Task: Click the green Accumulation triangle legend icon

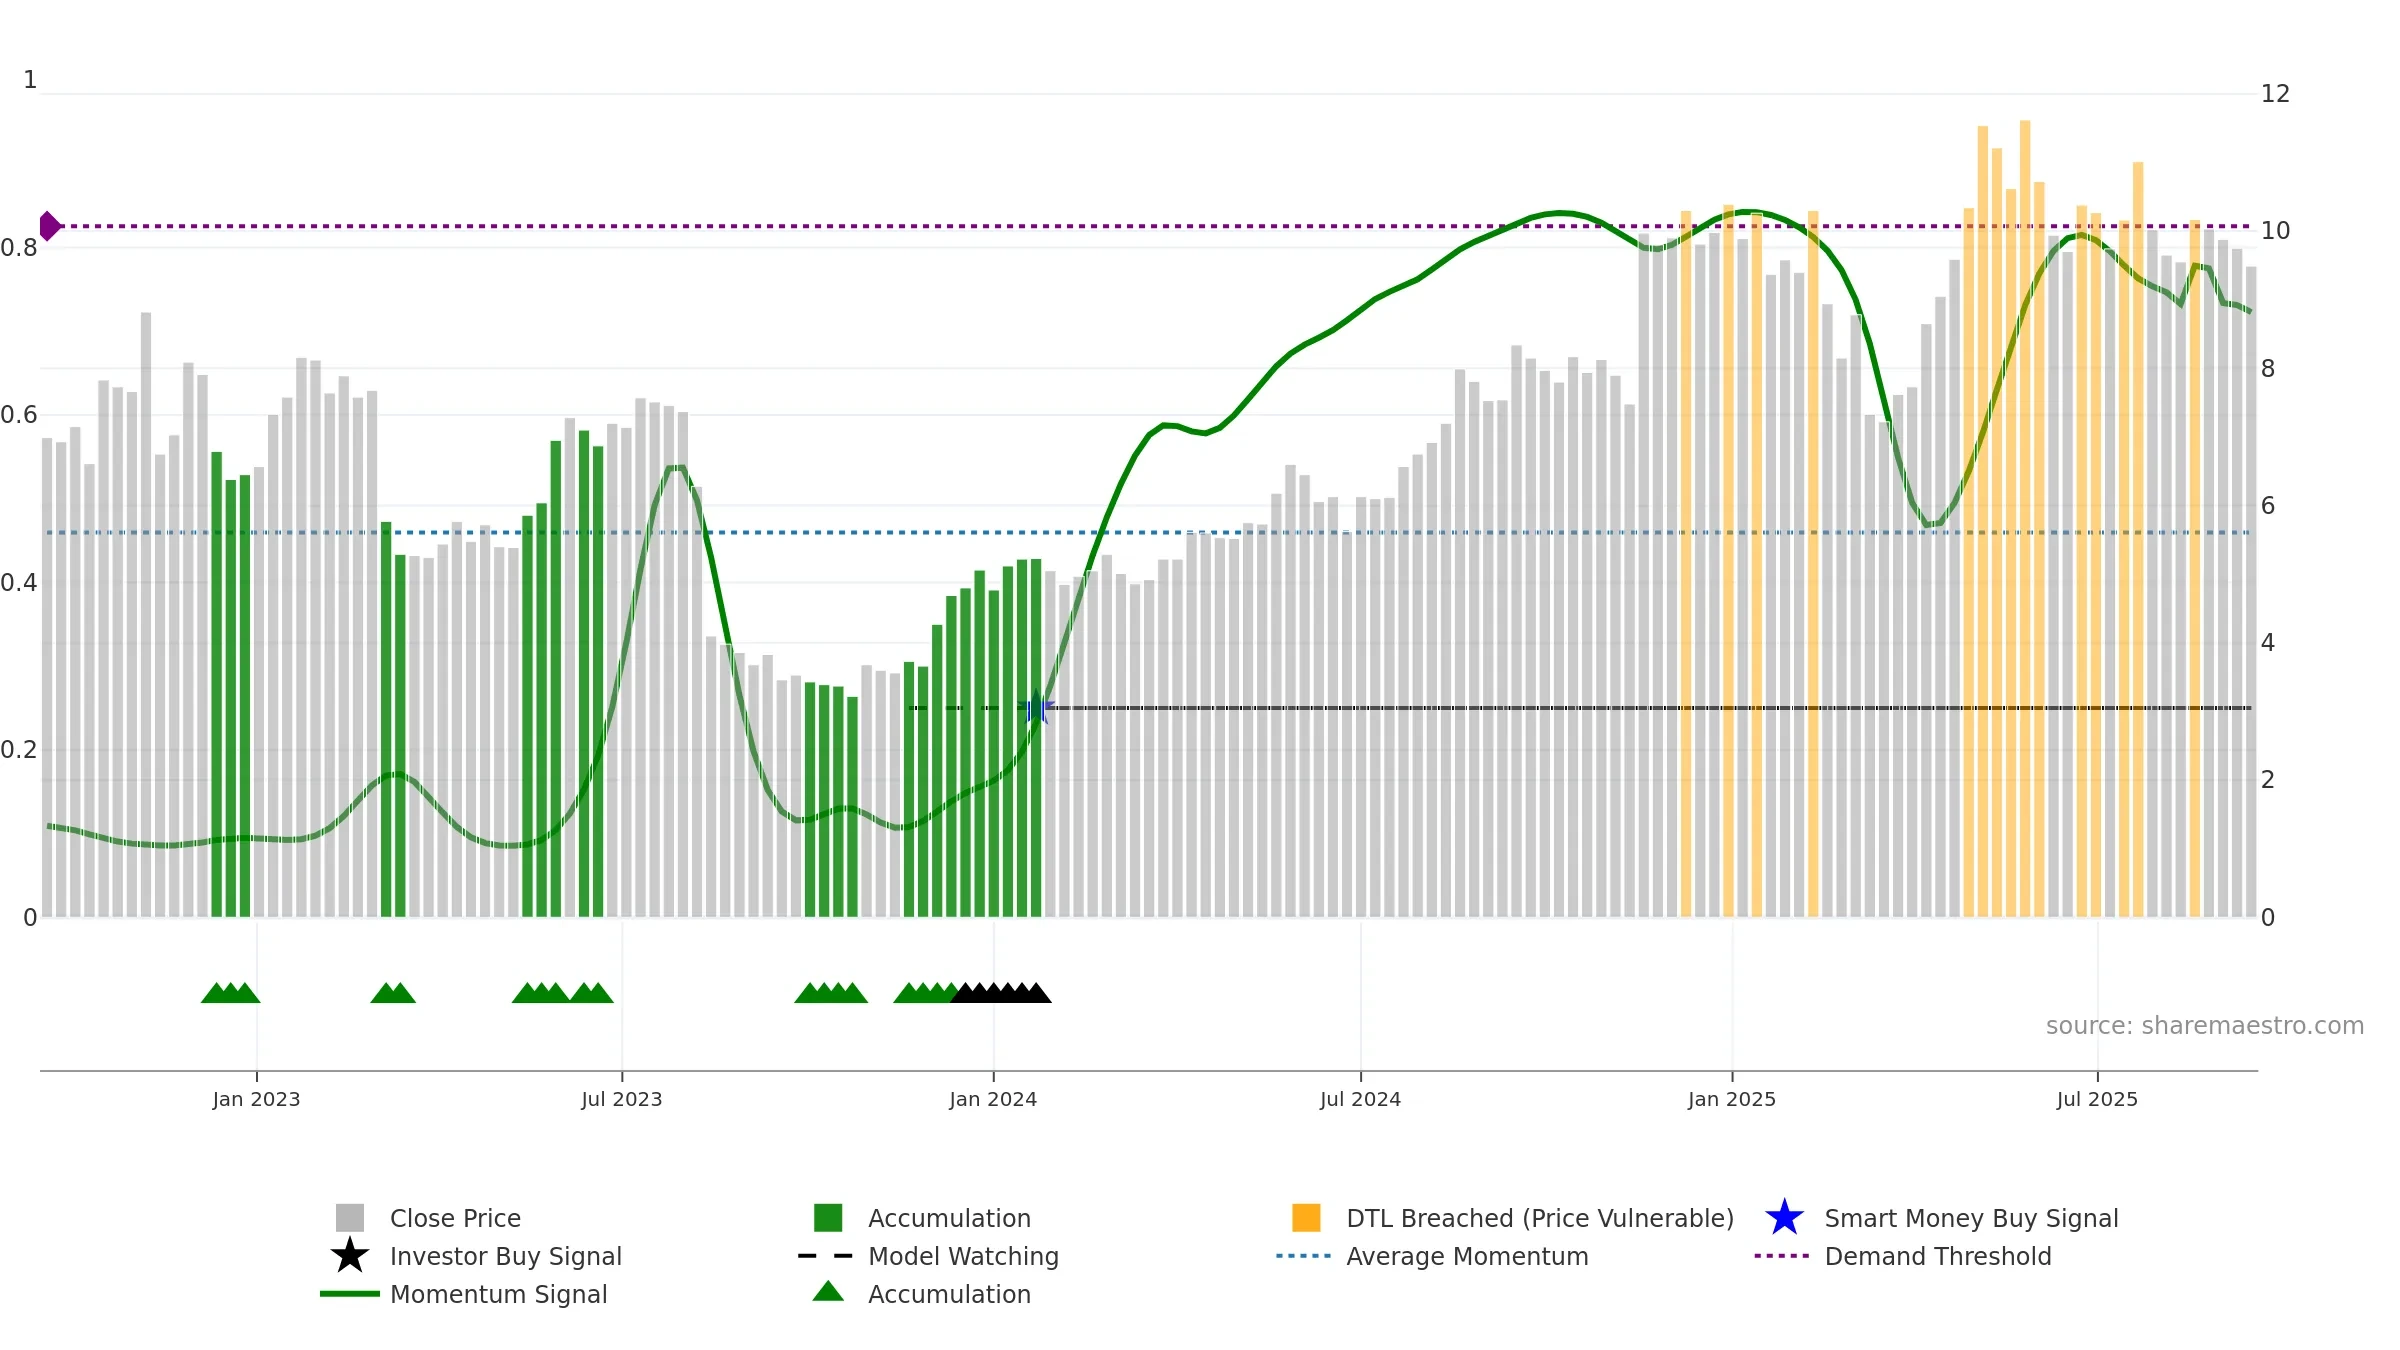Action: [828, 1292]
